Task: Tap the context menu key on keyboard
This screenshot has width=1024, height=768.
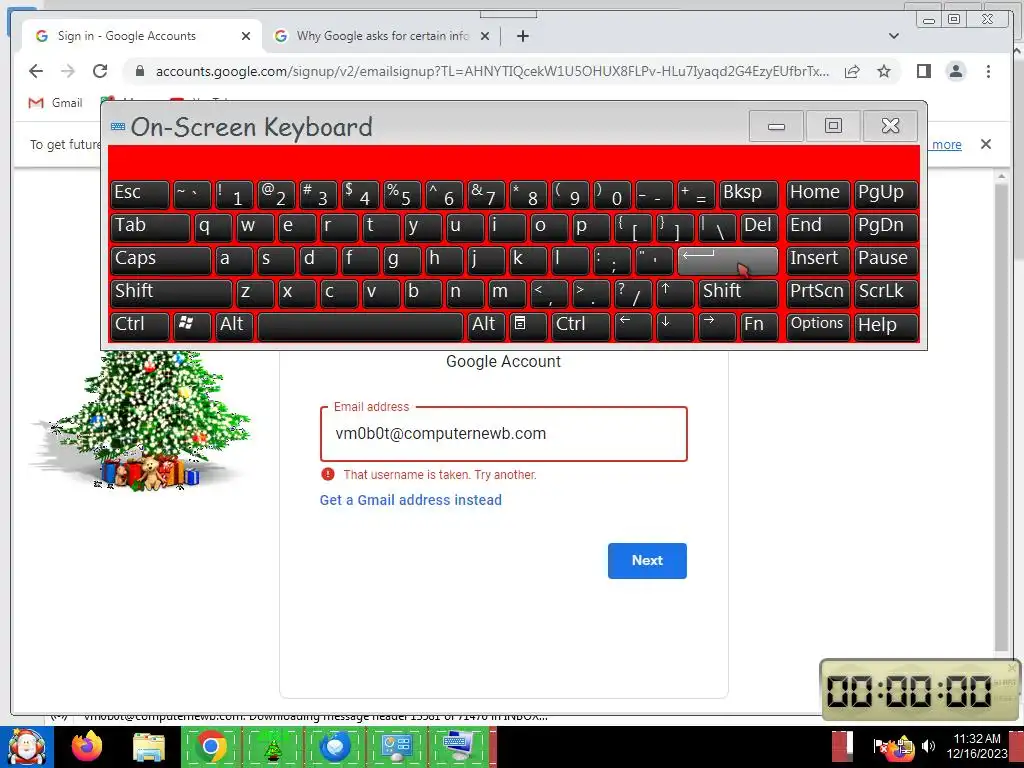Action: tap(528, 325)
